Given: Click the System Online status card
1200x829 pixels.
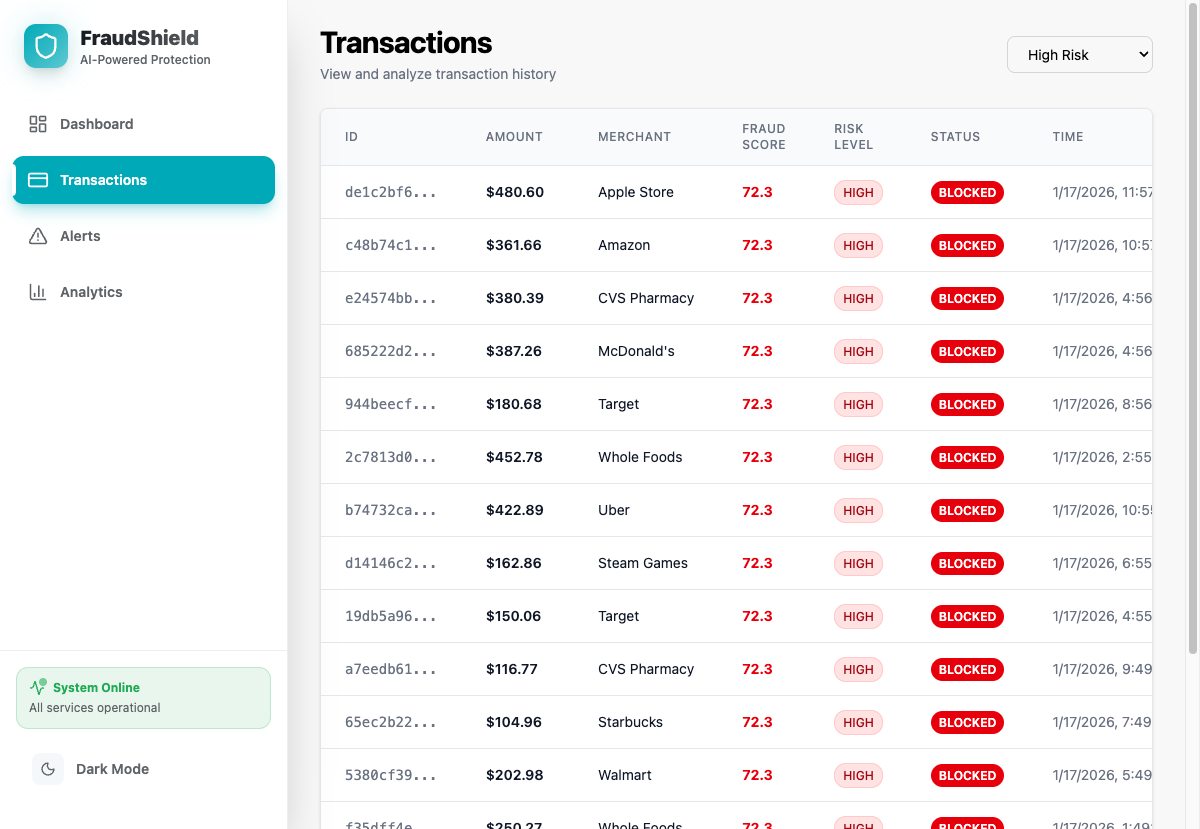Looking at the screenshot, I should (144, 698).
